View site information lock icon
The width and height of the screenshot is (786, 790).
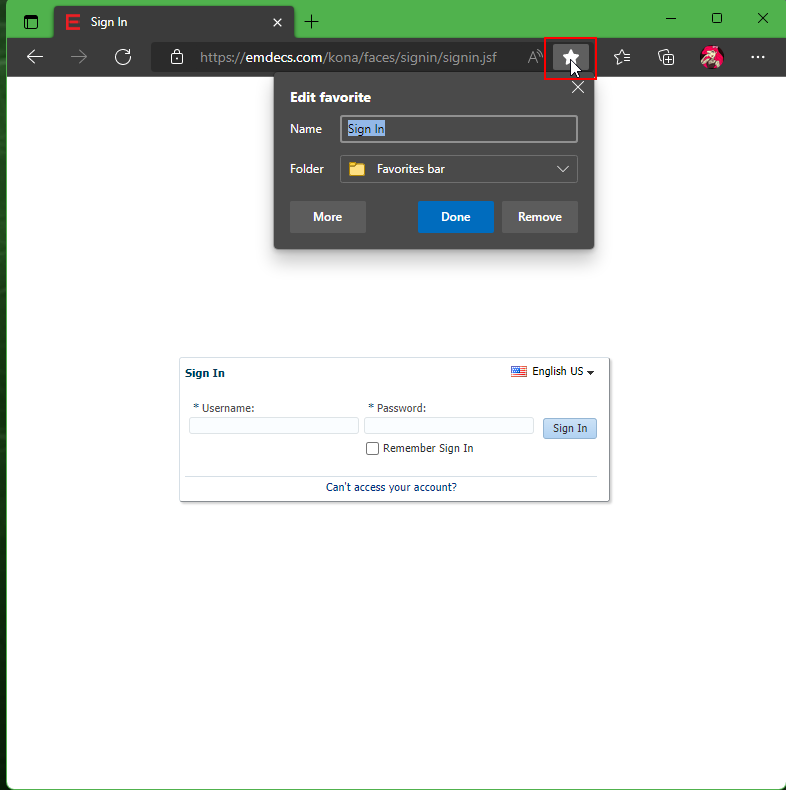[177, 57]
